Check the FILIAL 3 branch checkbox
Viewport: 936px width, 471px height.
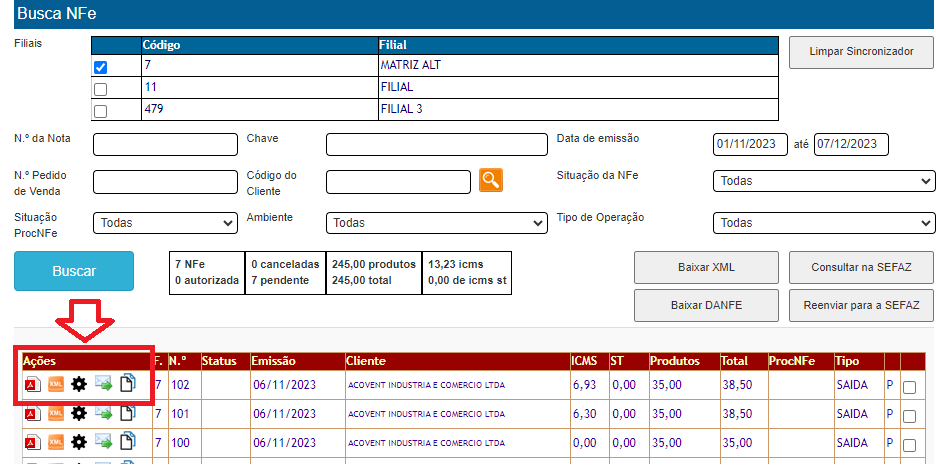100,111
